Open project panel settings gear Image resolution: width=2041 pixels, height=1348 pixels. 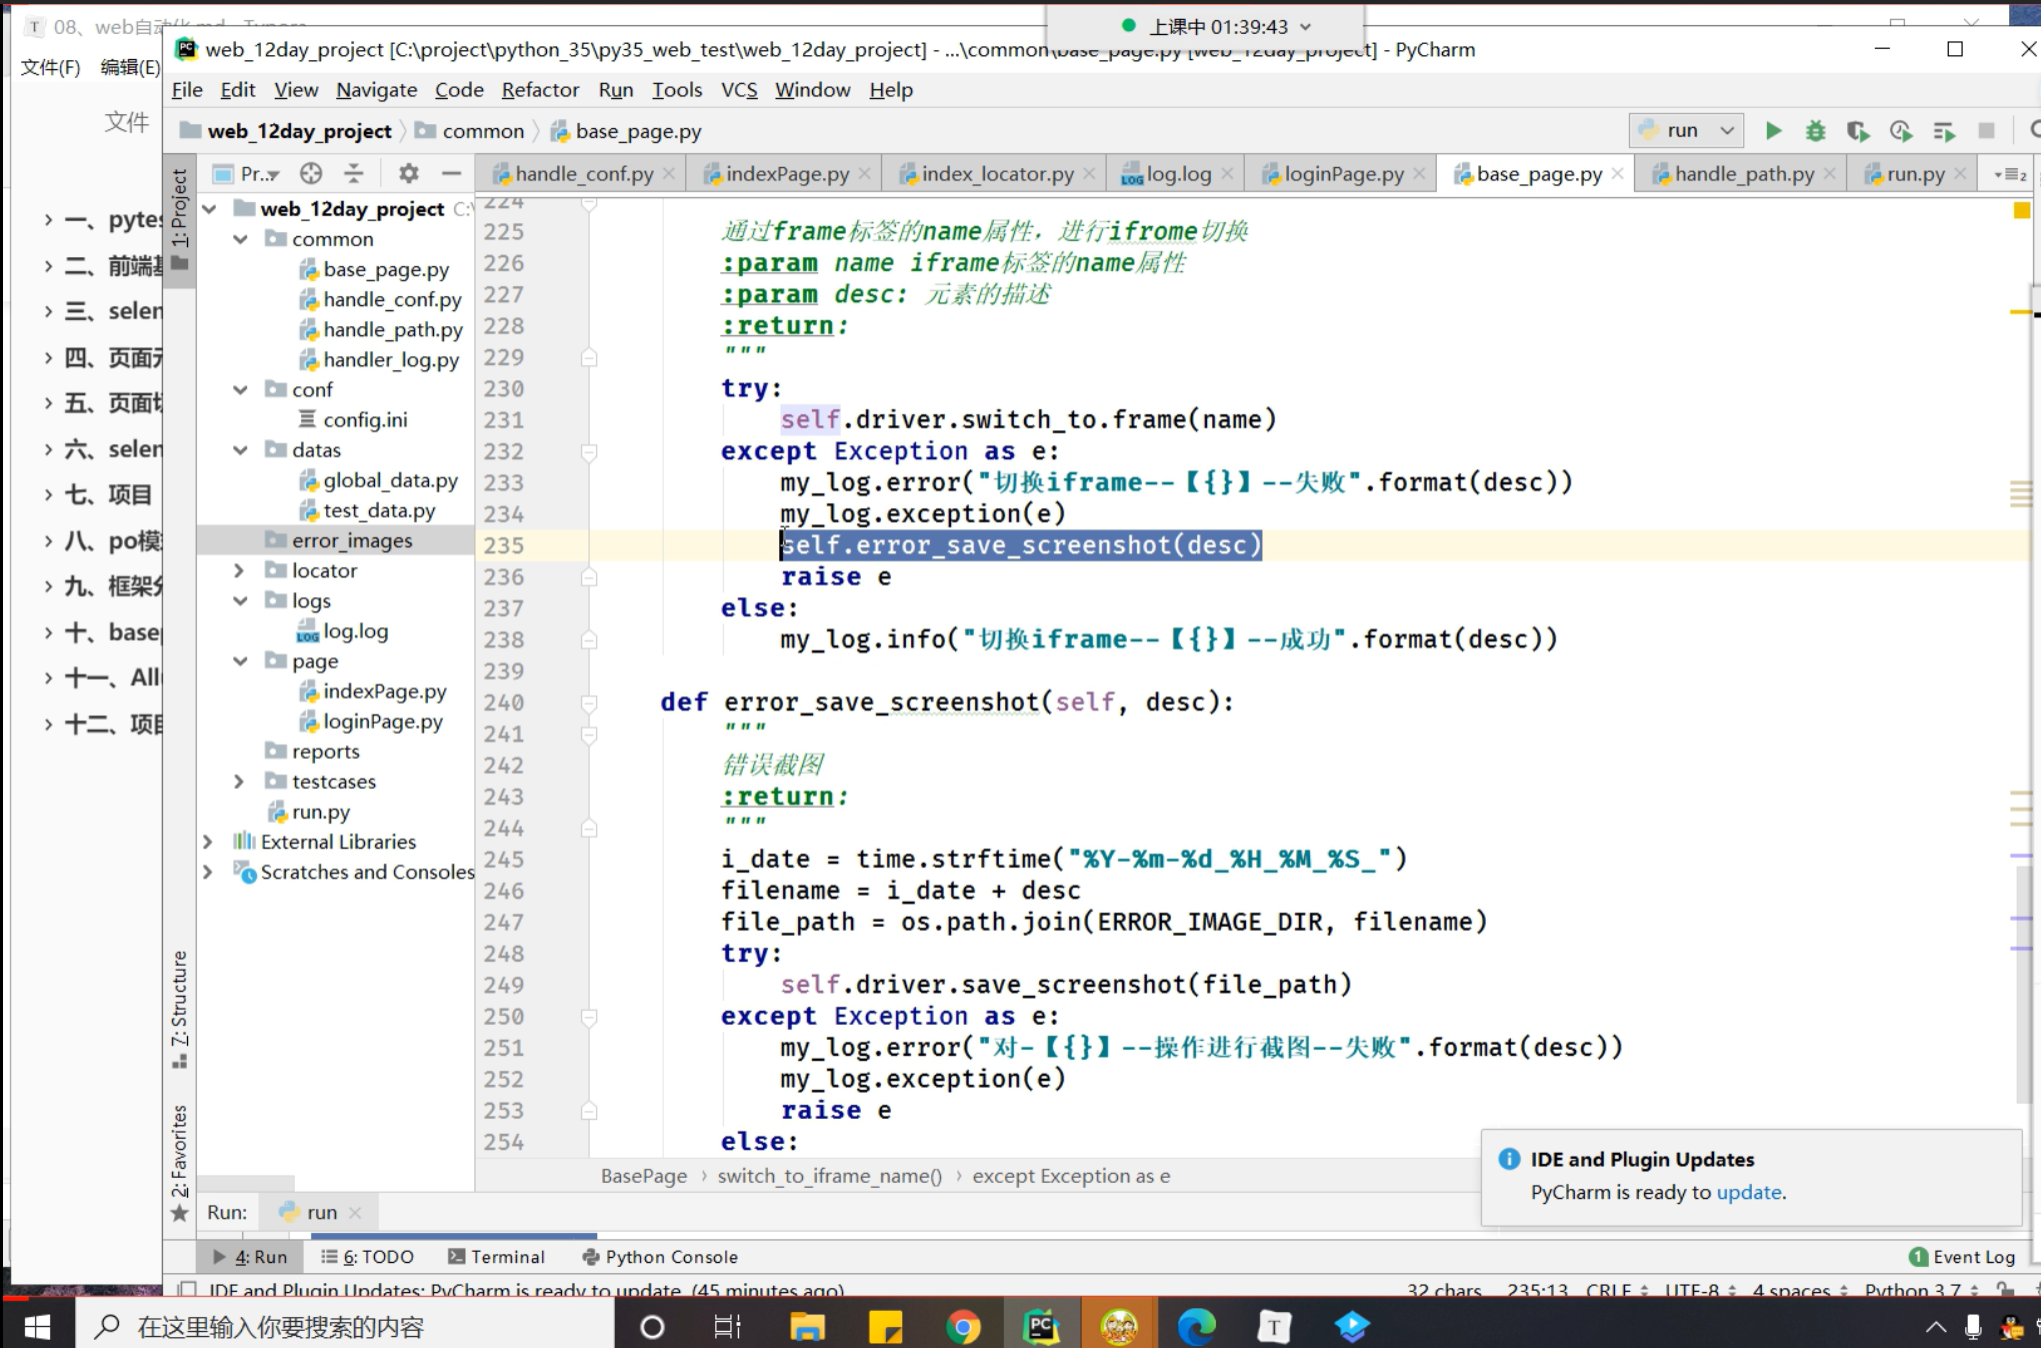408,174
